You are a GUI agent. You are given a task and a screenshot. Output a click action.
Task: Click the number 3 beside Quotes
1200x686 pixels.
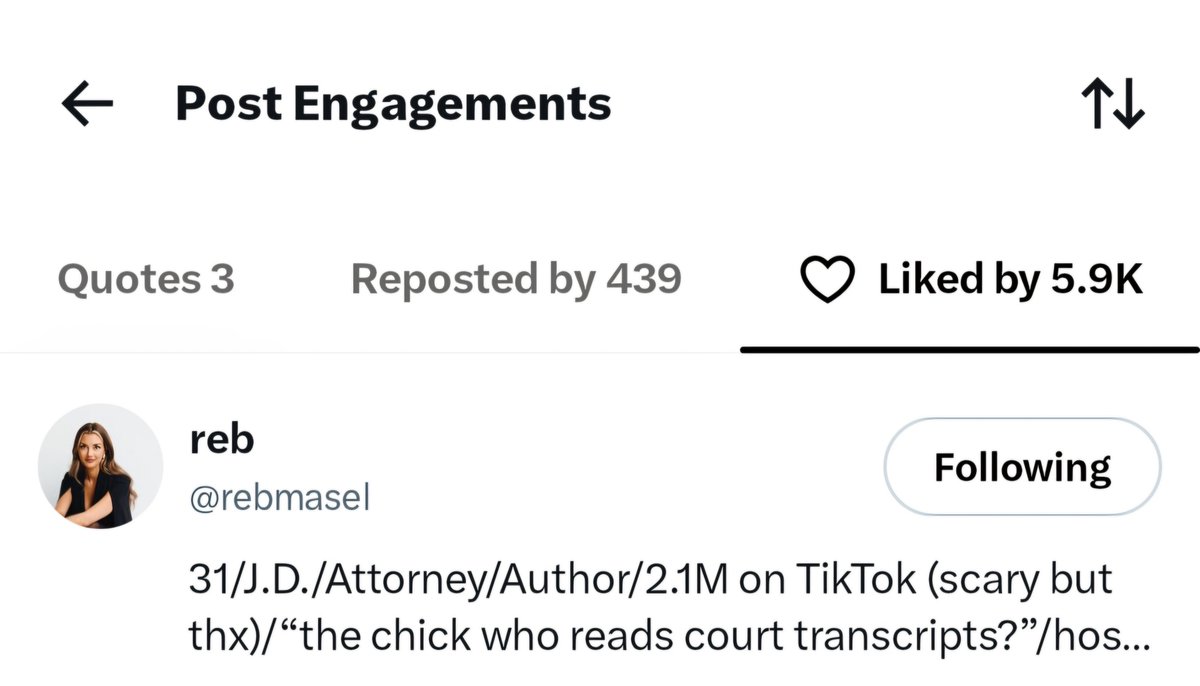tap(223, 279)
